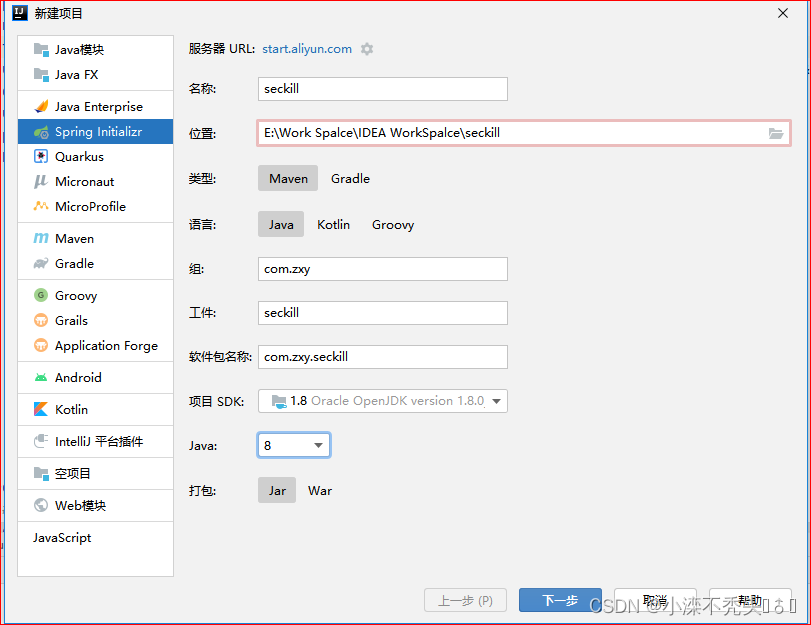Click the 名称 input field

click(x=383, y=89)
